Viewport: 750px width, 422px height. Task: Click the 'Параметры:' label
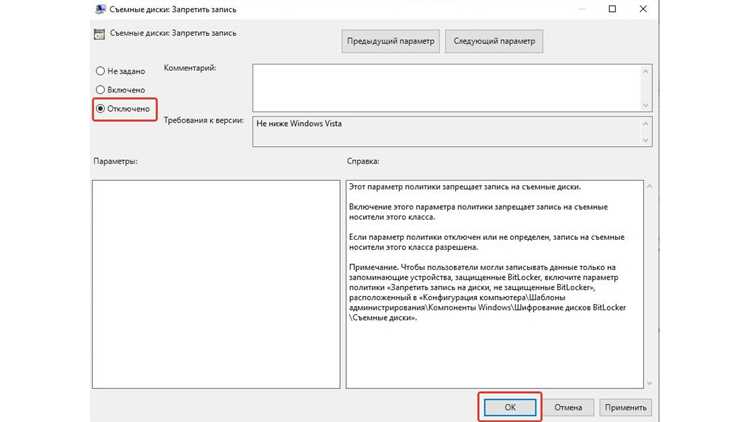coord(115,161)
